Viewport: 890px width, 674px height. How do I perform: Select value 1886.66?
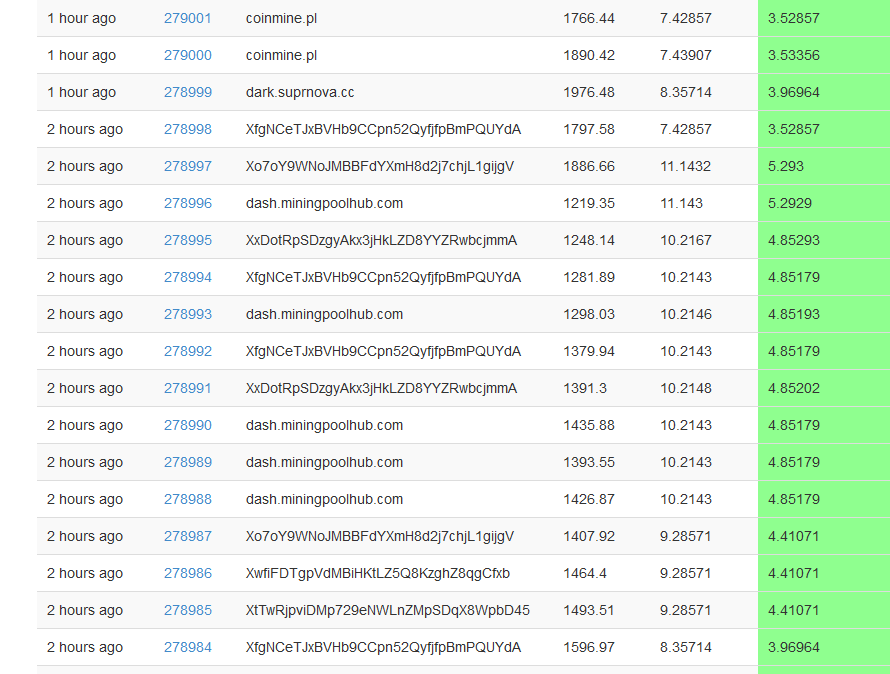pos(589,166)
